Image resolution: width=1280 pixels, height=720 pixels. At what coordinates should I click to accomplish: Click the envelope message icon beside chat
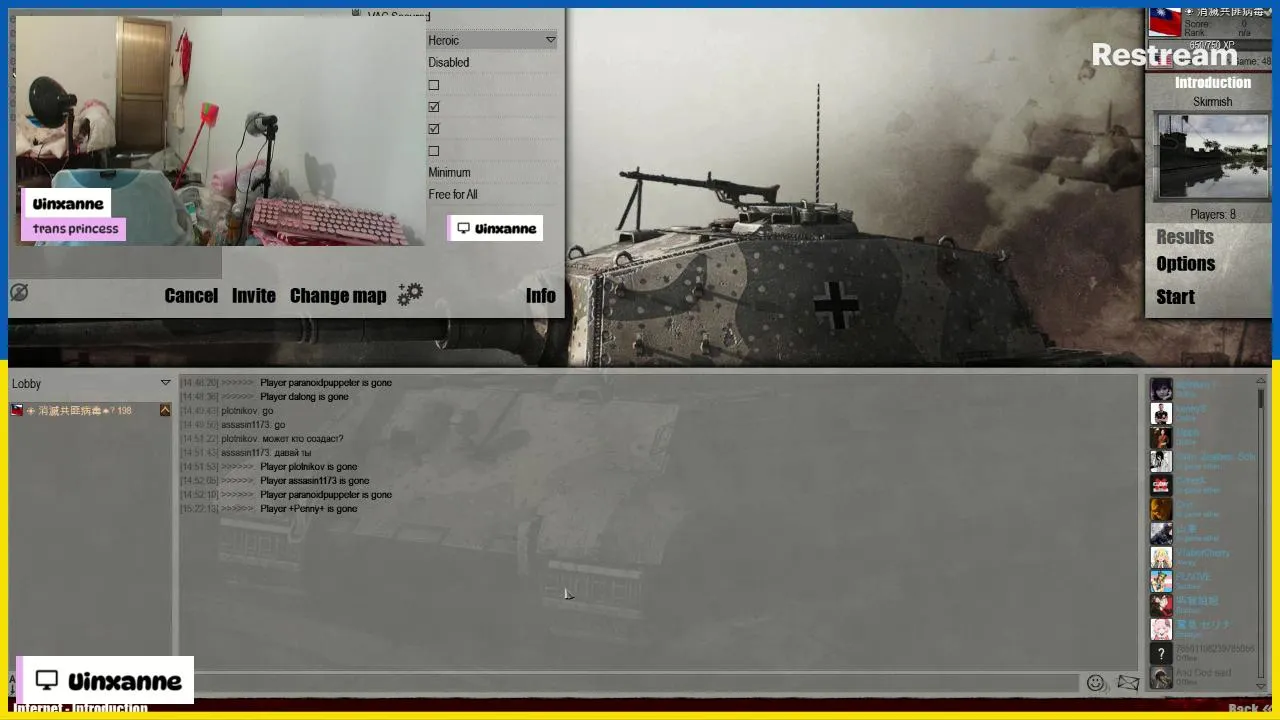click(1128, 683)
